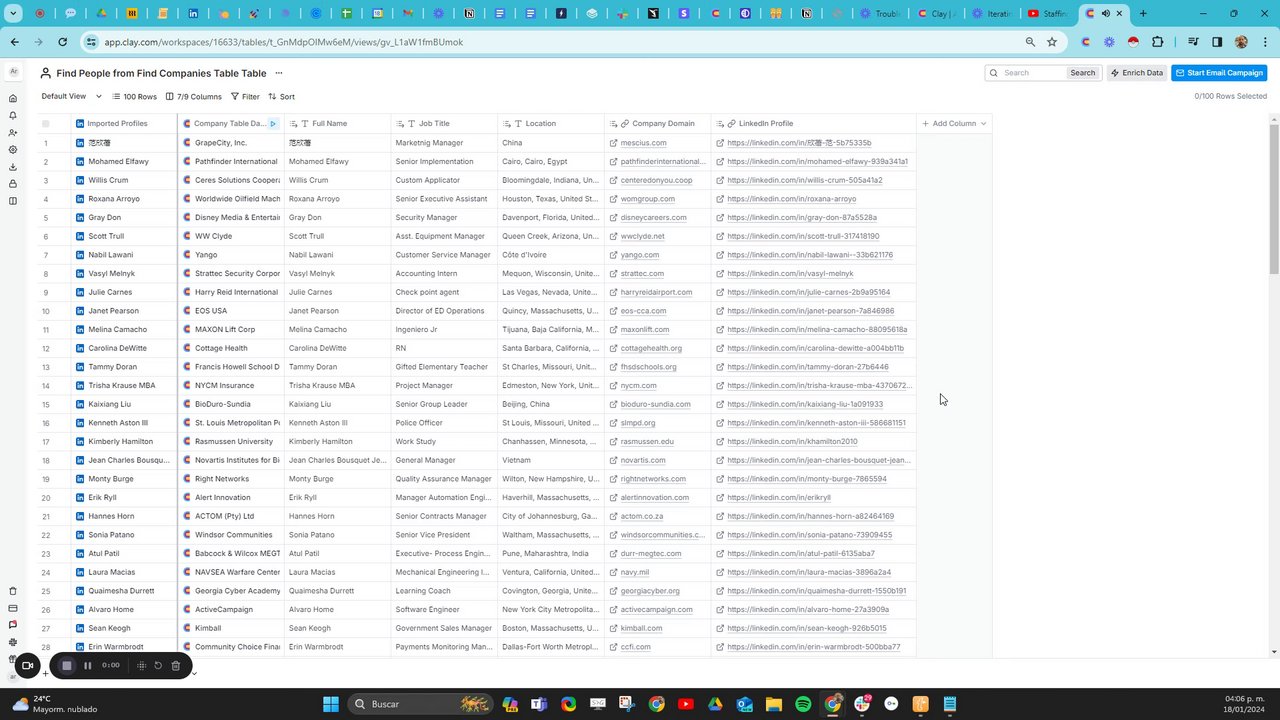
Task: Select the Senior Vice President cell
Action: click(444, 535)
